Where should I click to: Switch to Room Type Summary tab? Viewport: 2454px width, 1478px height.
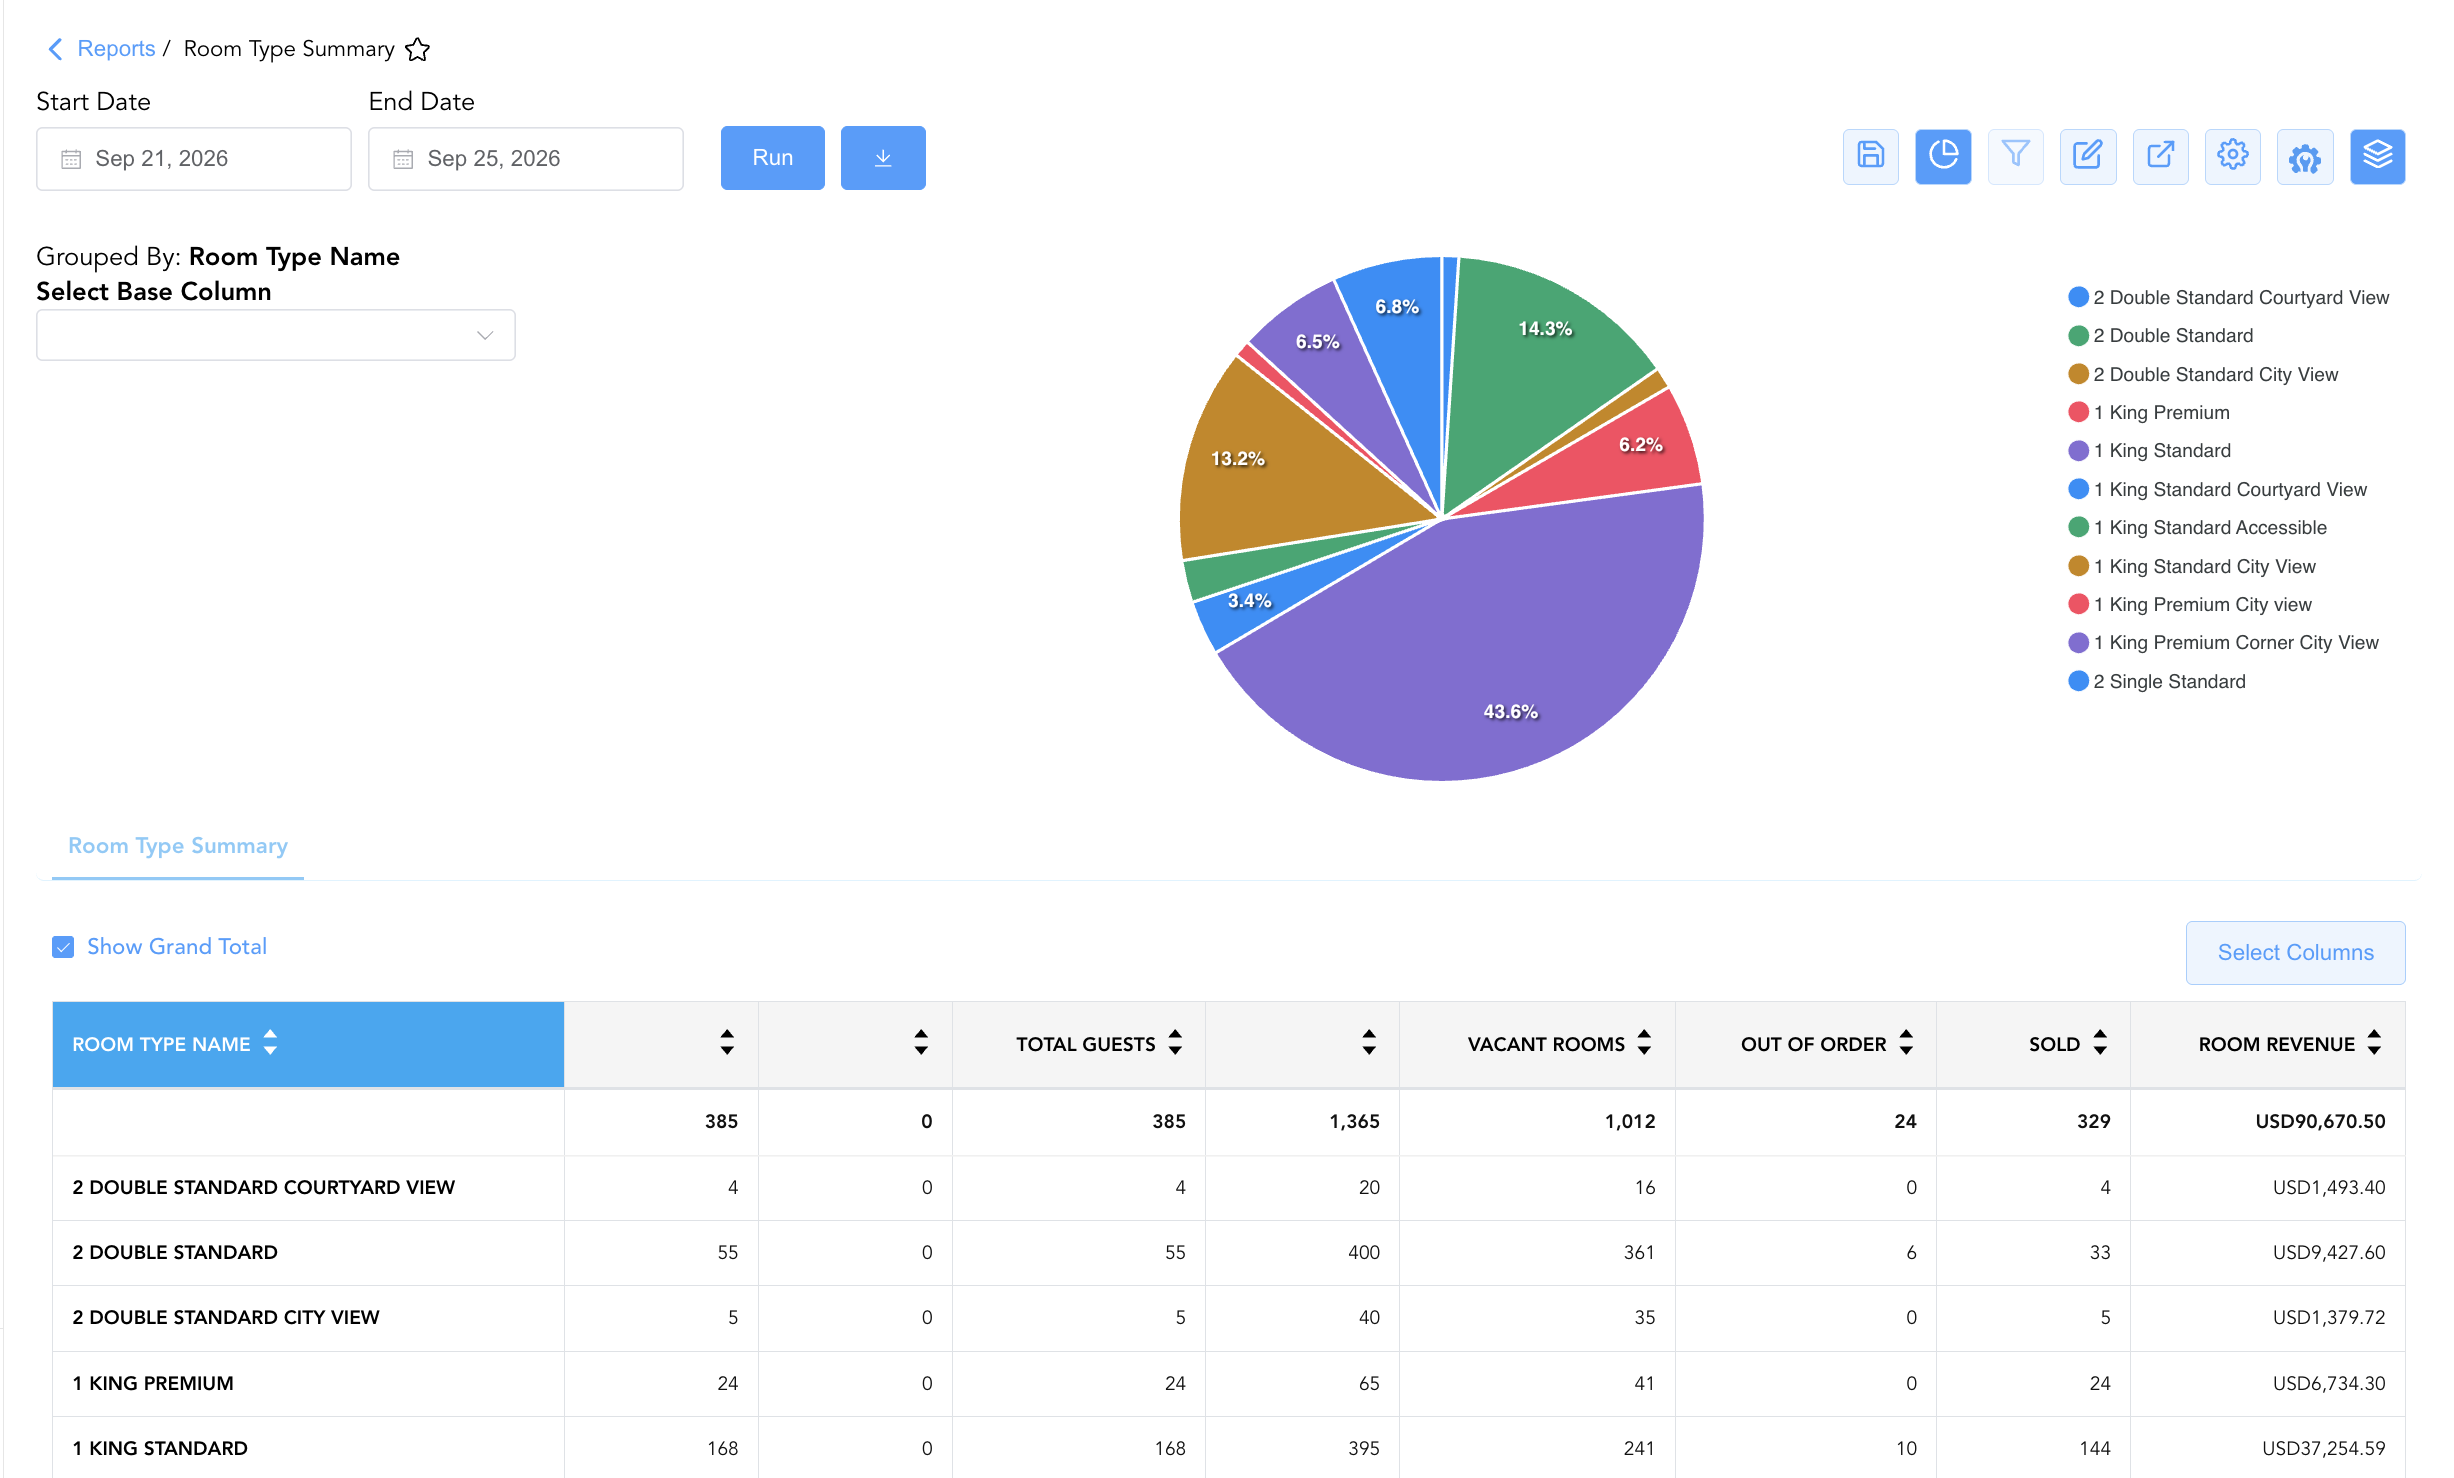tap(178, 846)
